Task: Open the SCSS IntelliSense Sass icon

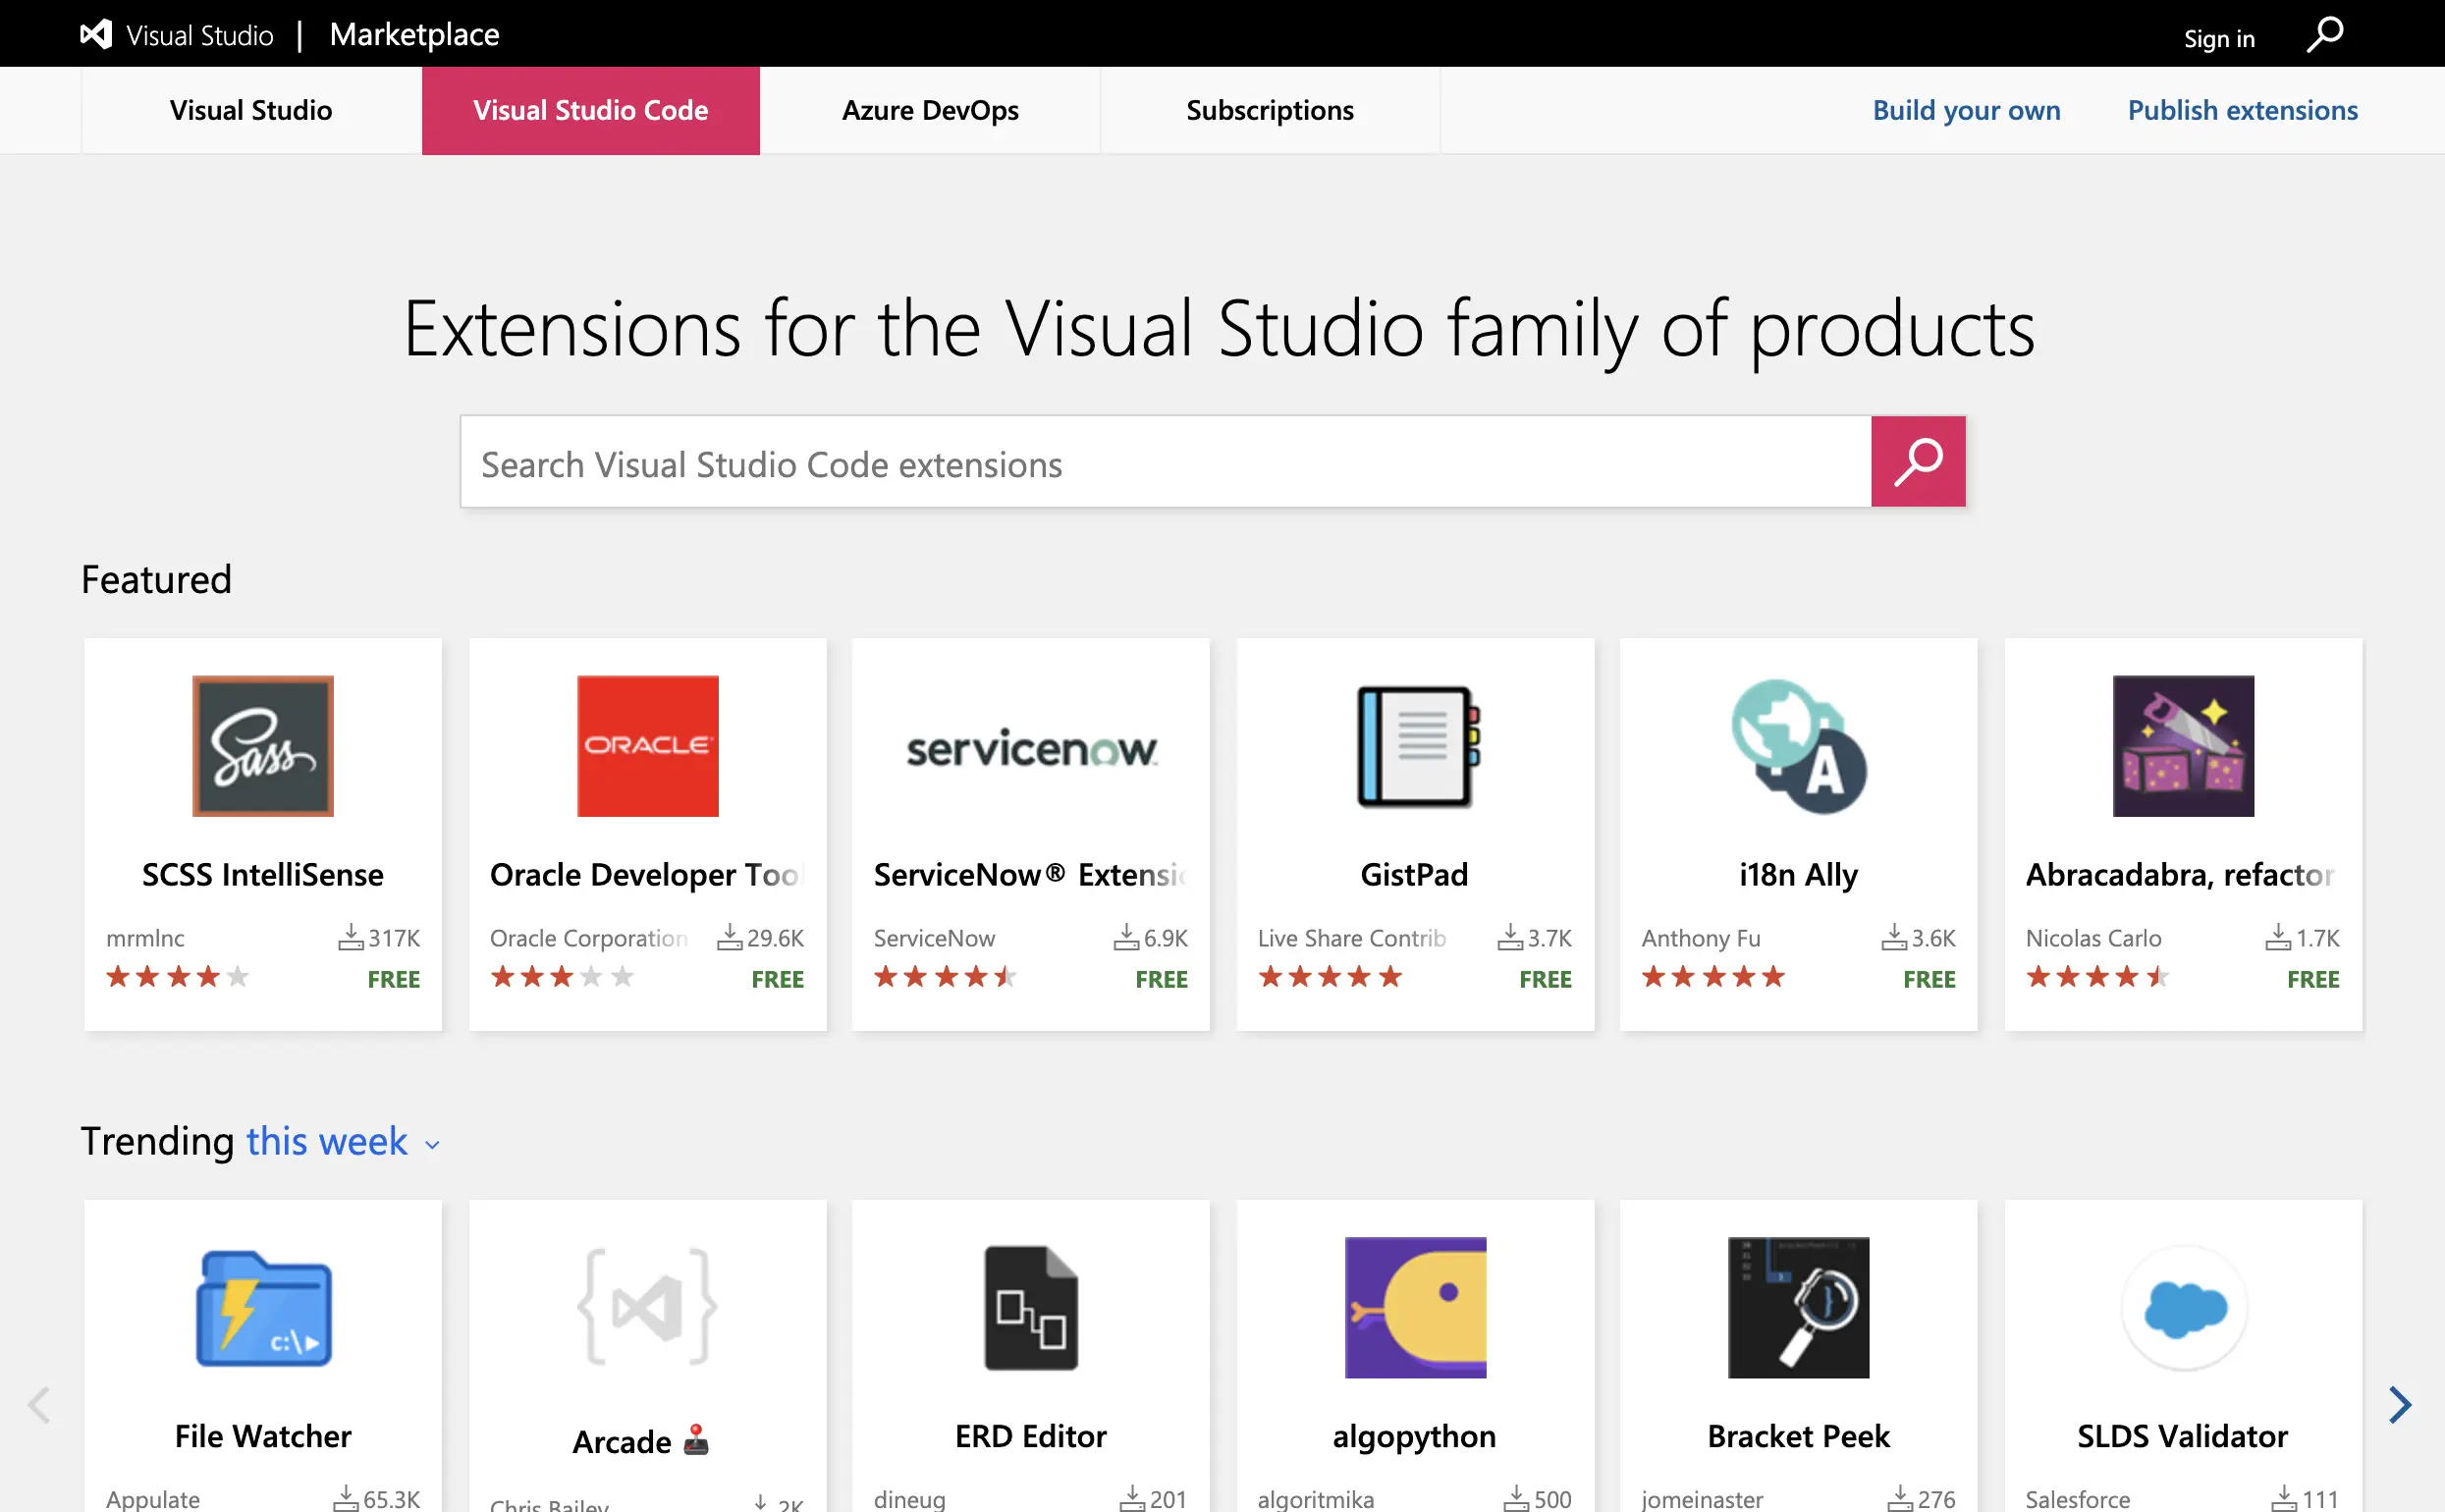Action: click(263, 746)
